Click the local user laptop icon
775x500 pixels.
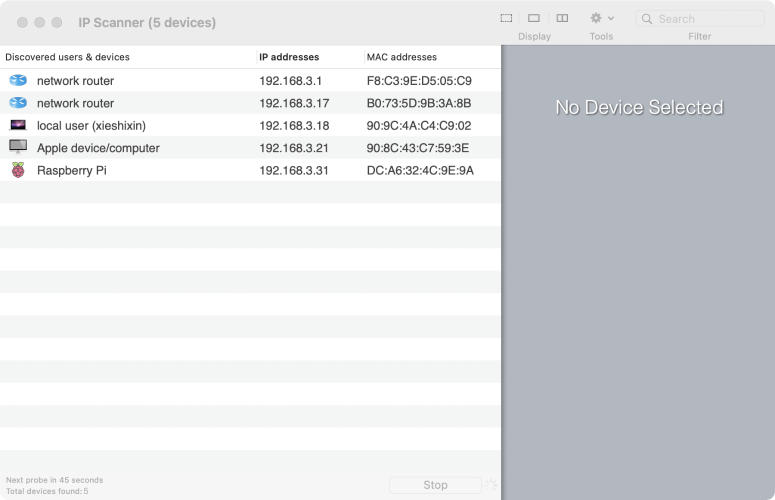18,125
